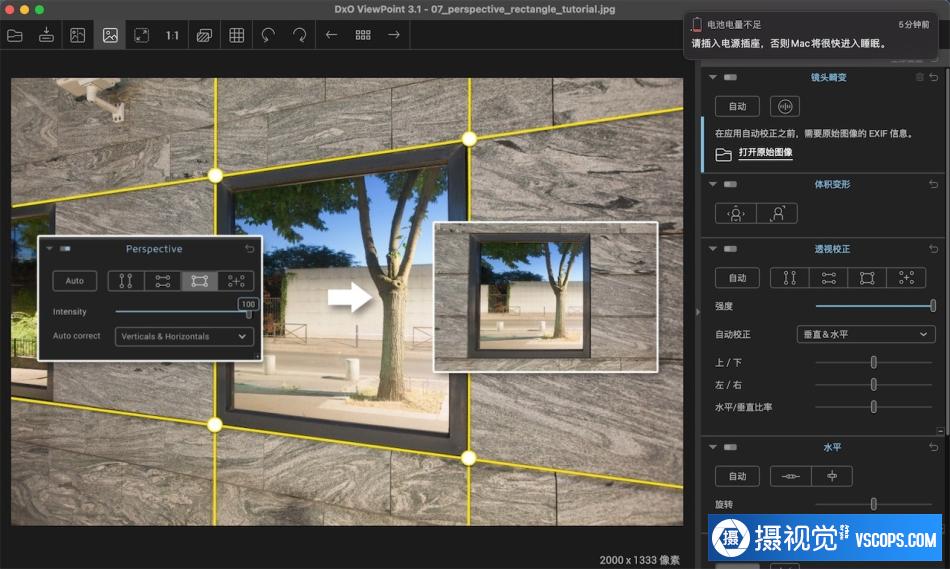
Task: Select the single image view icon
Action: (110, 35)
